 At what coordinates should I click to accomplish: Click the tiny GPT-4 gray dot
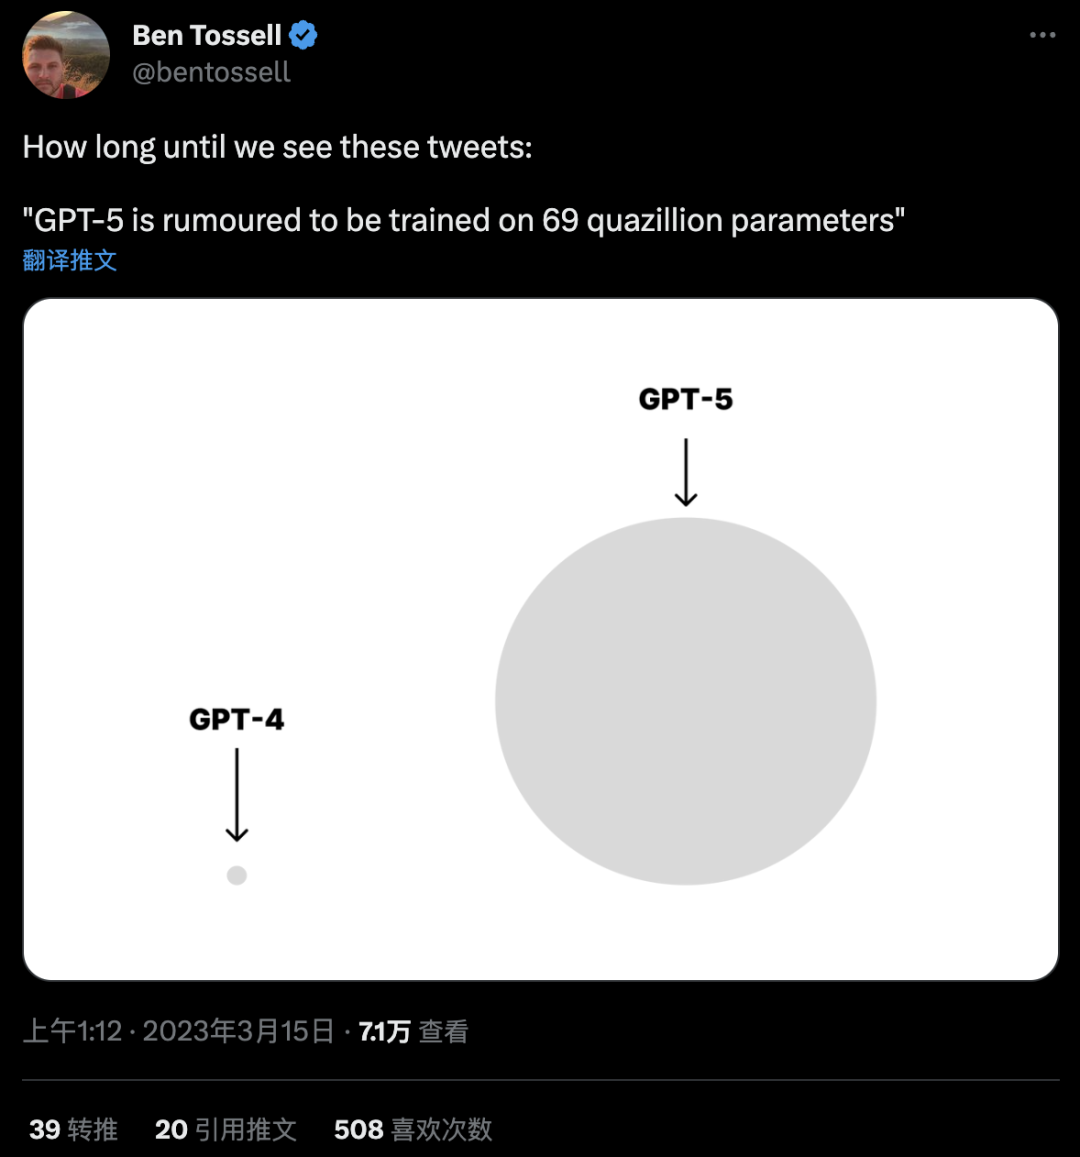point(237,875)
